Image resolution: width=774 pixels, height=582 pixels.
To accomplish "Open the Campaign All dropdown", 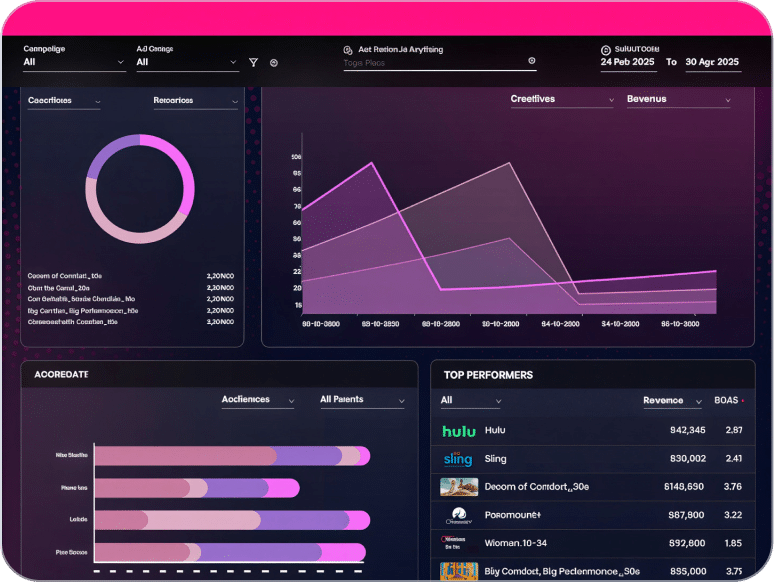I will coord(74,62).
